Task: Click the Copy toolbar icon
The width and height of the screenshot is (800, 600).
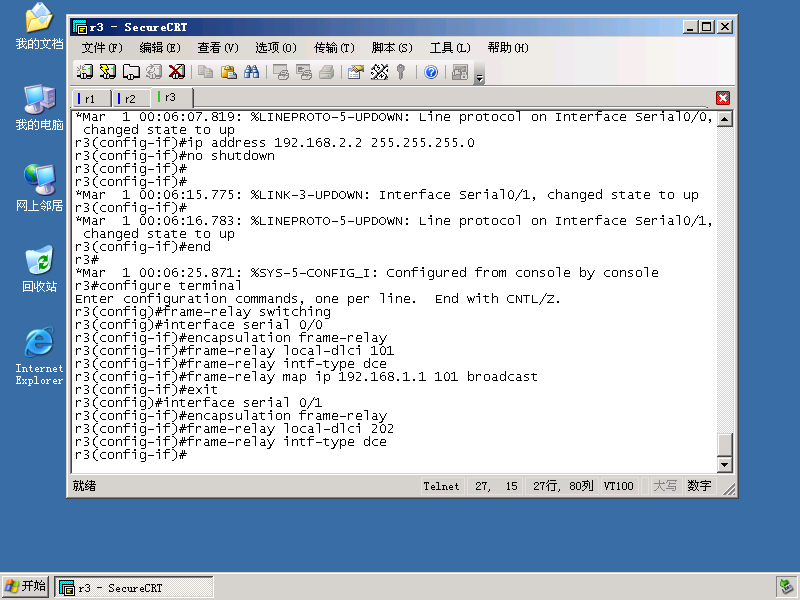Action: pos(206,72)
